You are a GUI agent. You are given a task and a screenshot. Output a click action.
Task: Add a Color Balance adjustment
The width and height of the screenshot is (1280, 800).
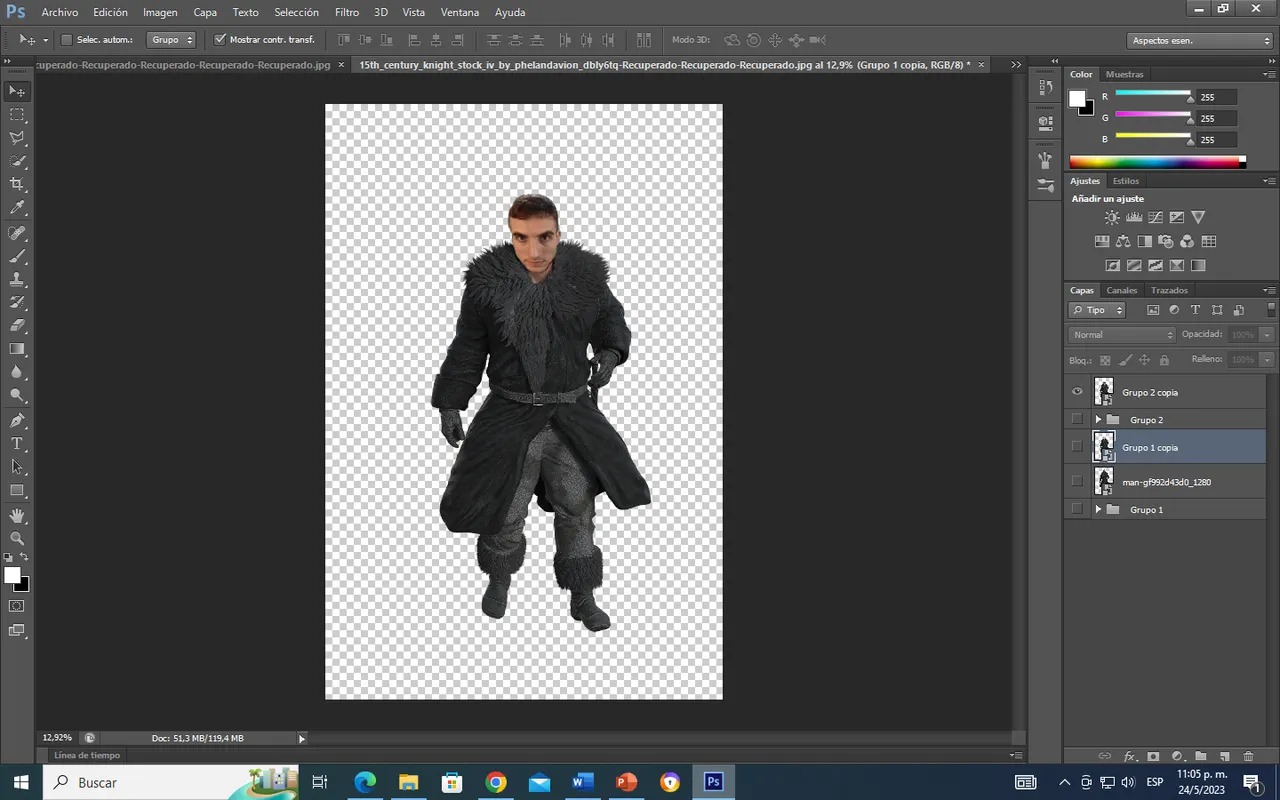1123,241
